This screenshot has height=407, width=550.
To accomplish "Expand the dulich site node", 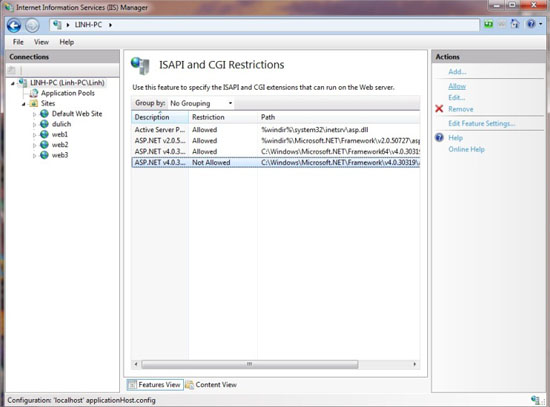I will (x=34, y=125).
